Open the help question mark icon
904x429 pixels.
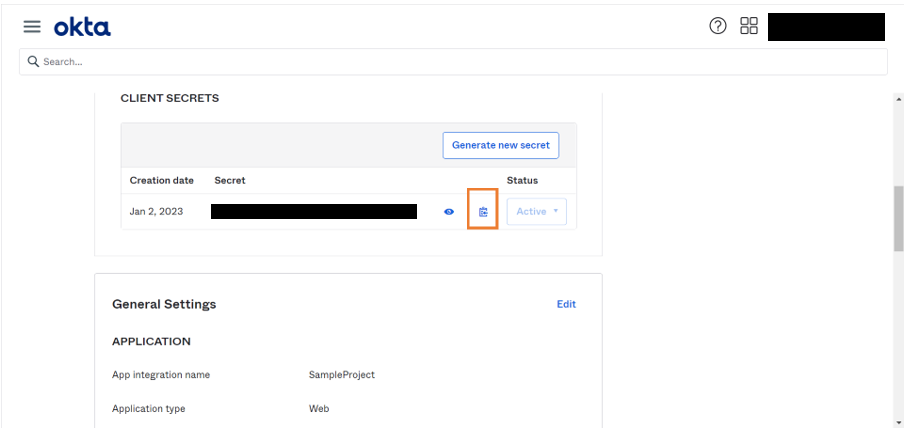(717, 27)
